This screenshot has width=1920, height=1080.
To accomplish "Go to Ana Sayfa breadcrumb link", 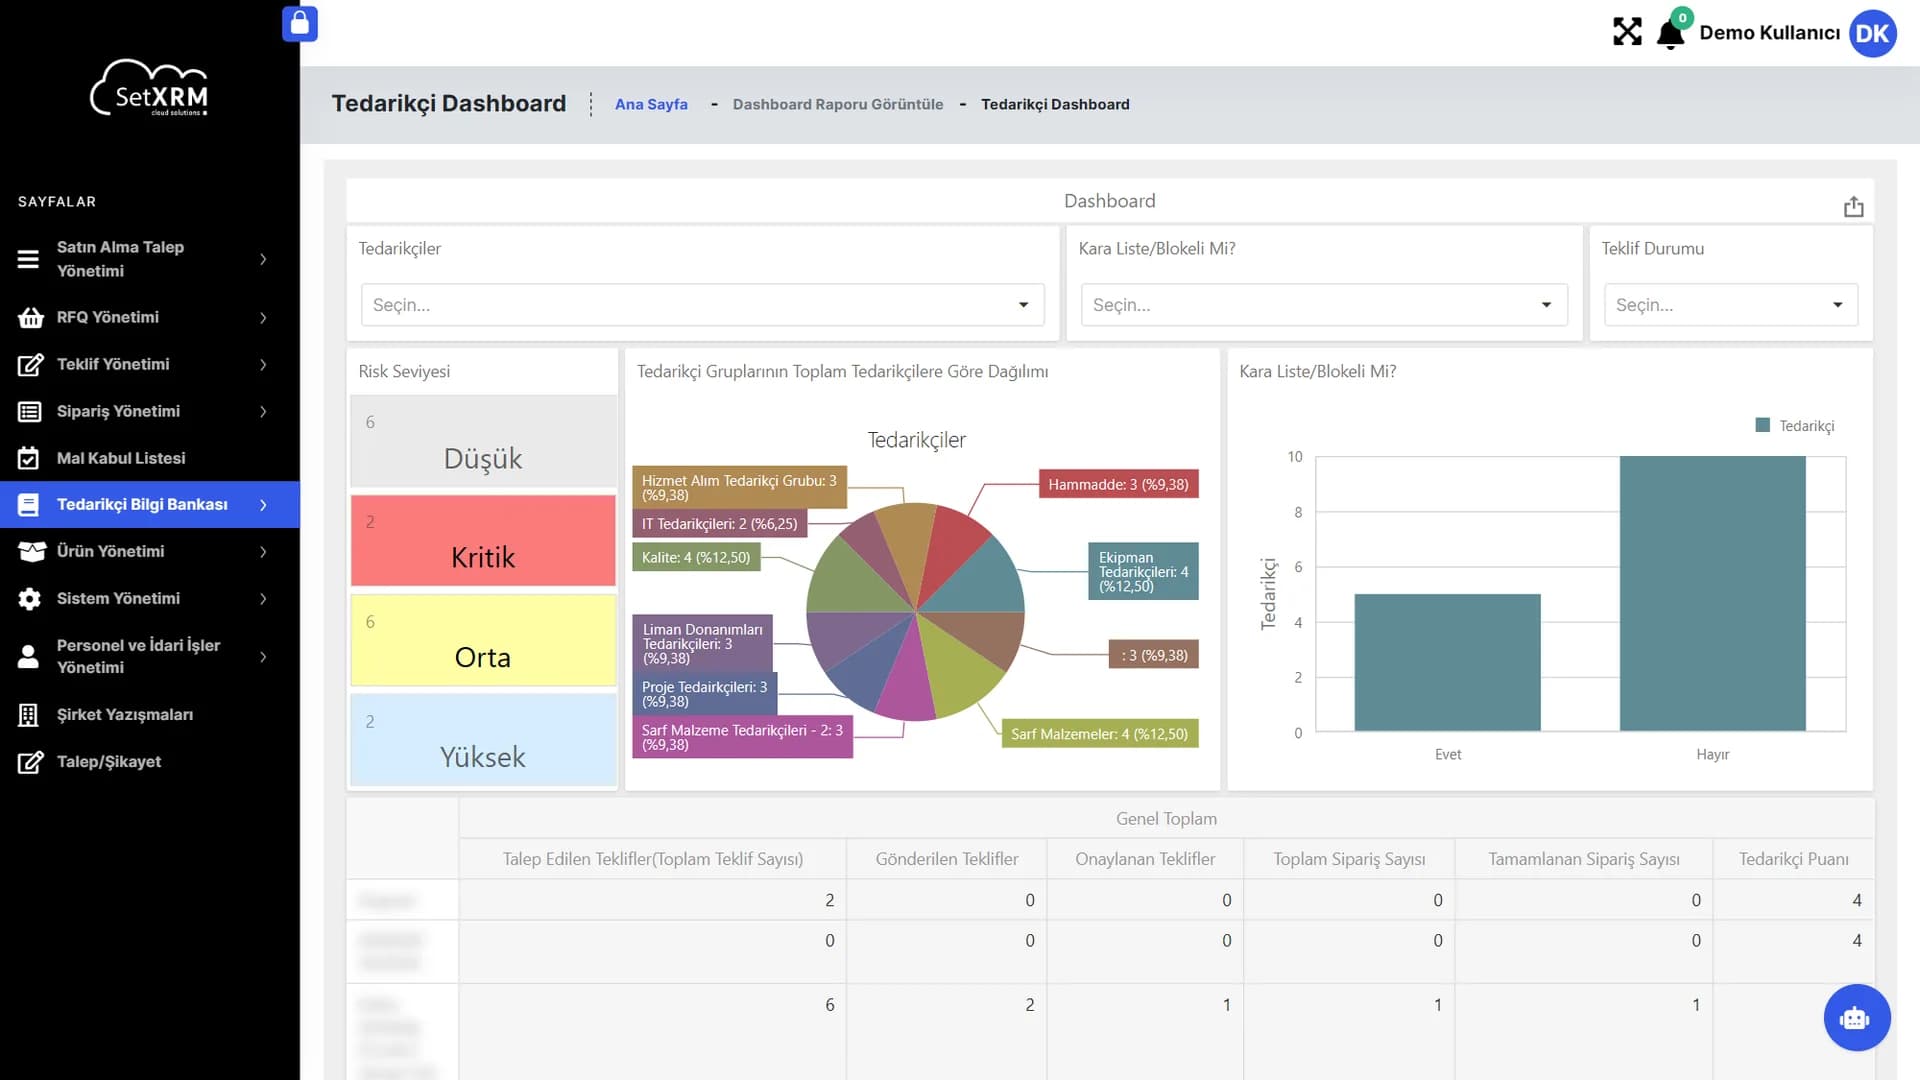I will tap(651, 104).
